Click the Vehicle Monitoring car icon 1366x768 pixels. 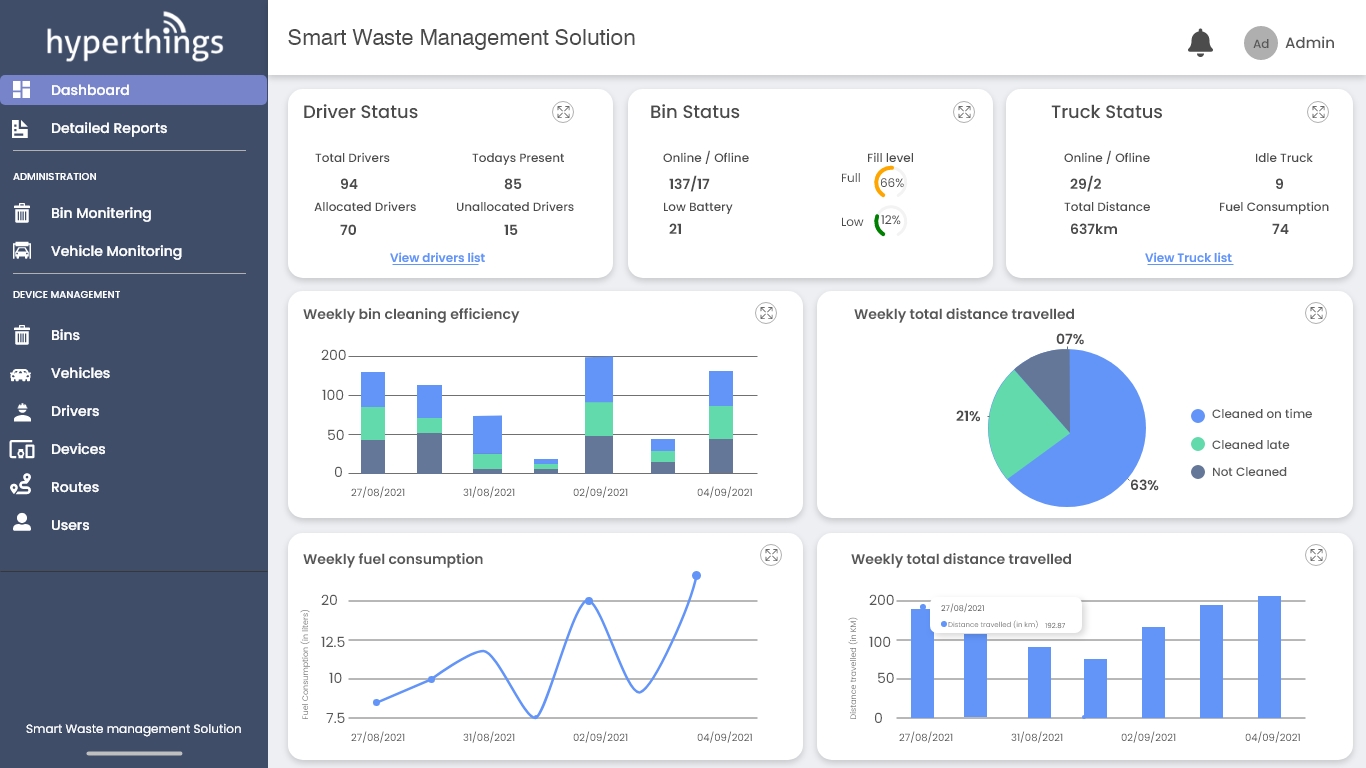(22, 251)
